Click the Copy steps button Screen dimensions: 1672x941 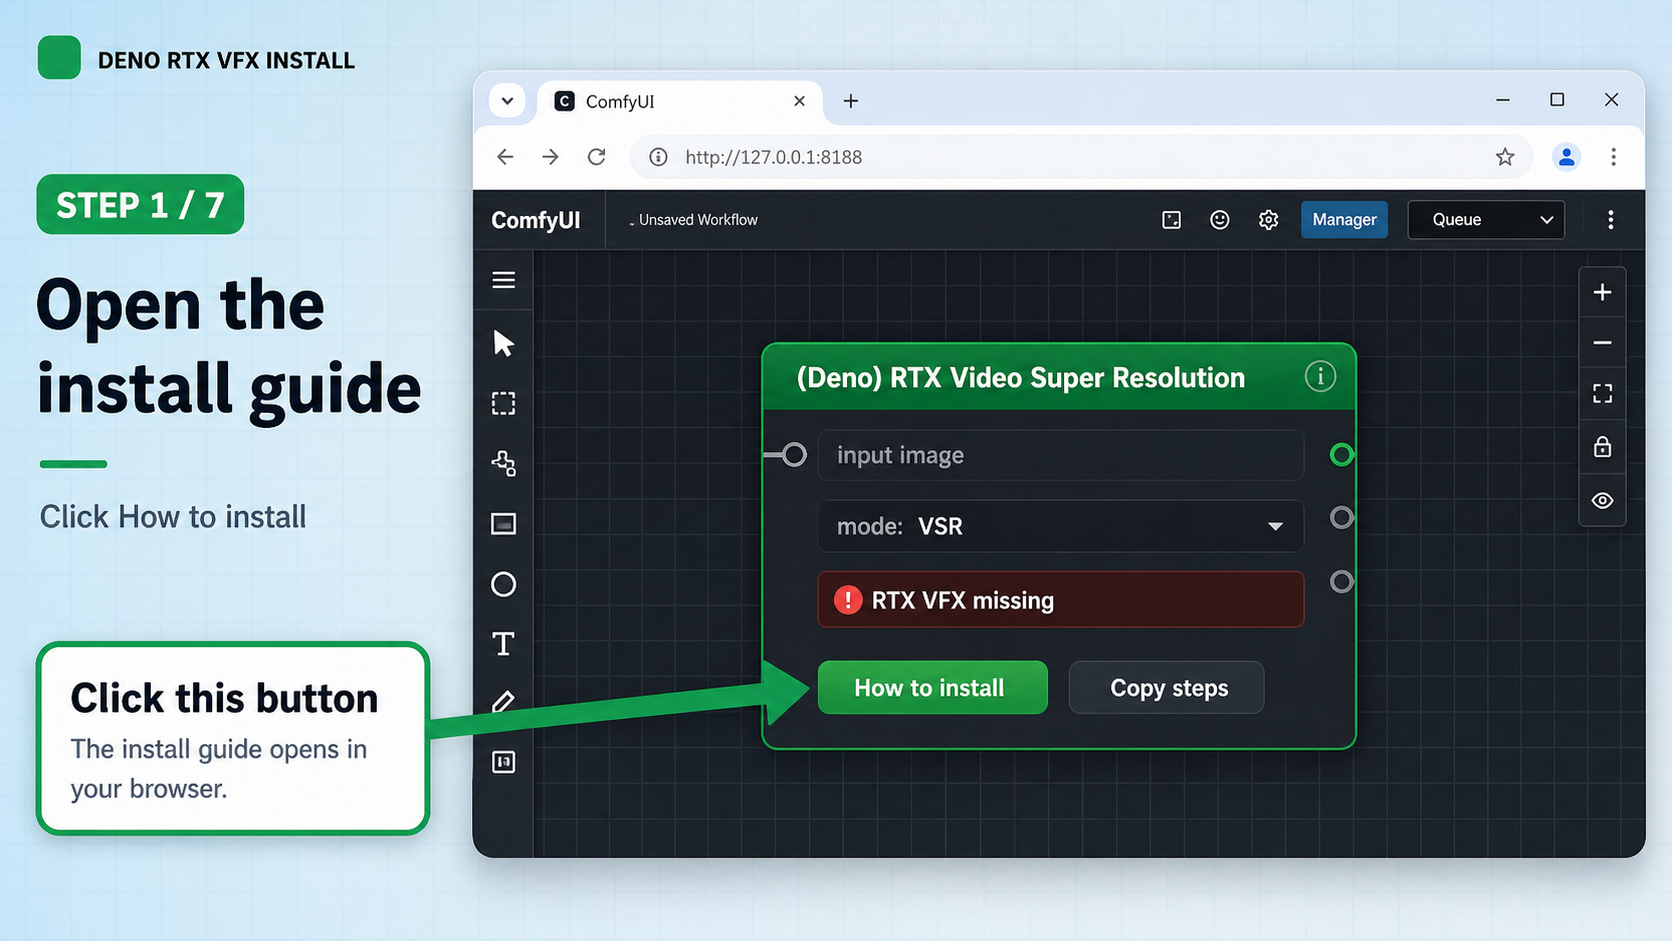click(1166, 688)
